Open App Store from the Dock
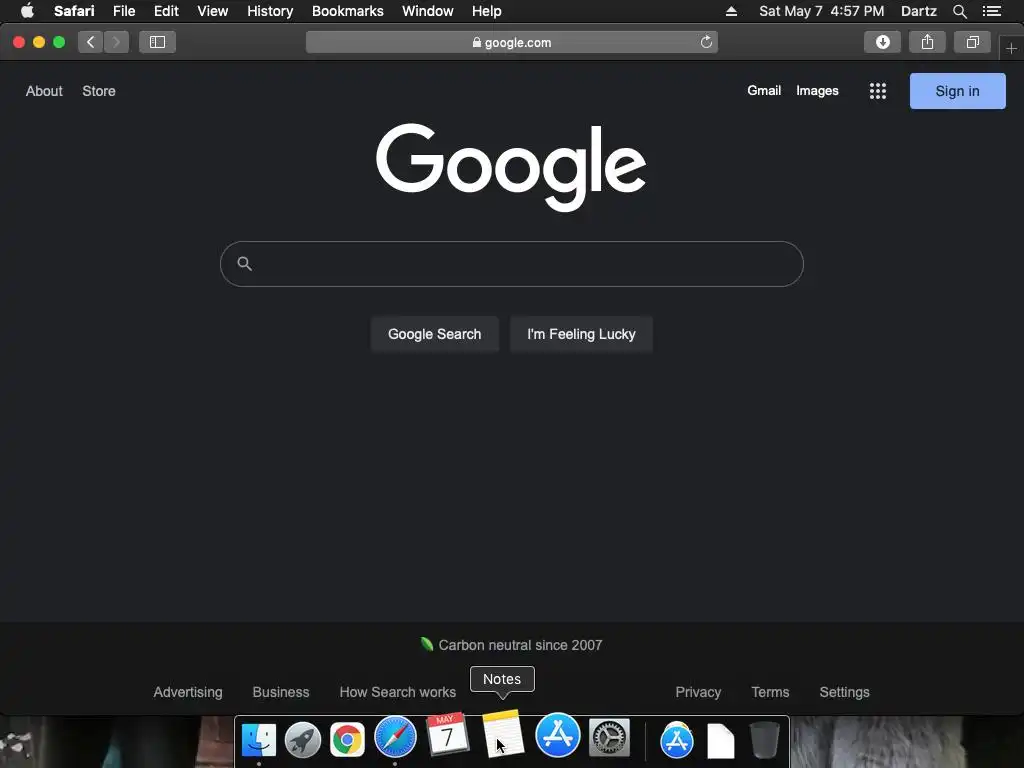 pyautogui.click(x=558, y=735)
